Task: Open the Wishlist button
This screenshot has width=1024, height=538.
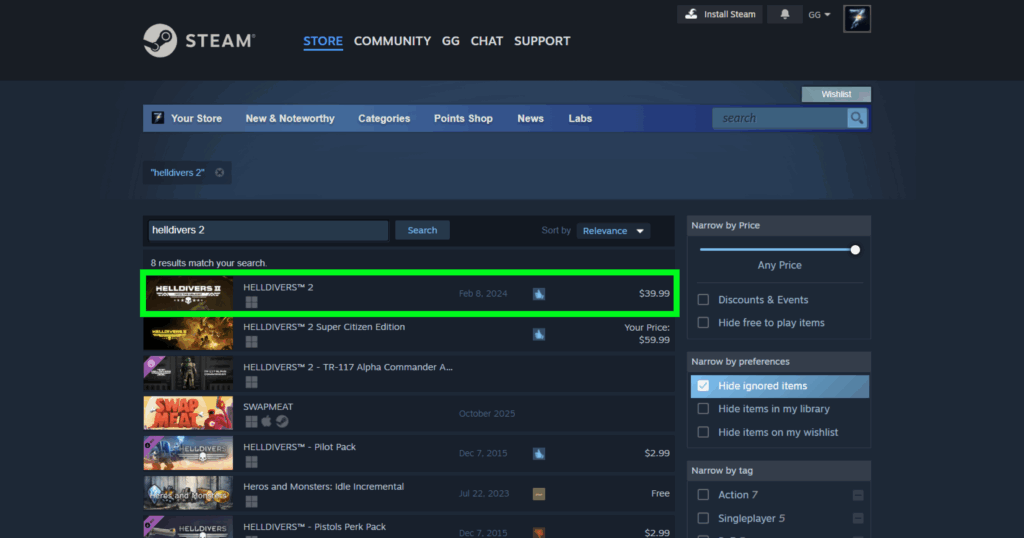Action: (x=836, y=94)
